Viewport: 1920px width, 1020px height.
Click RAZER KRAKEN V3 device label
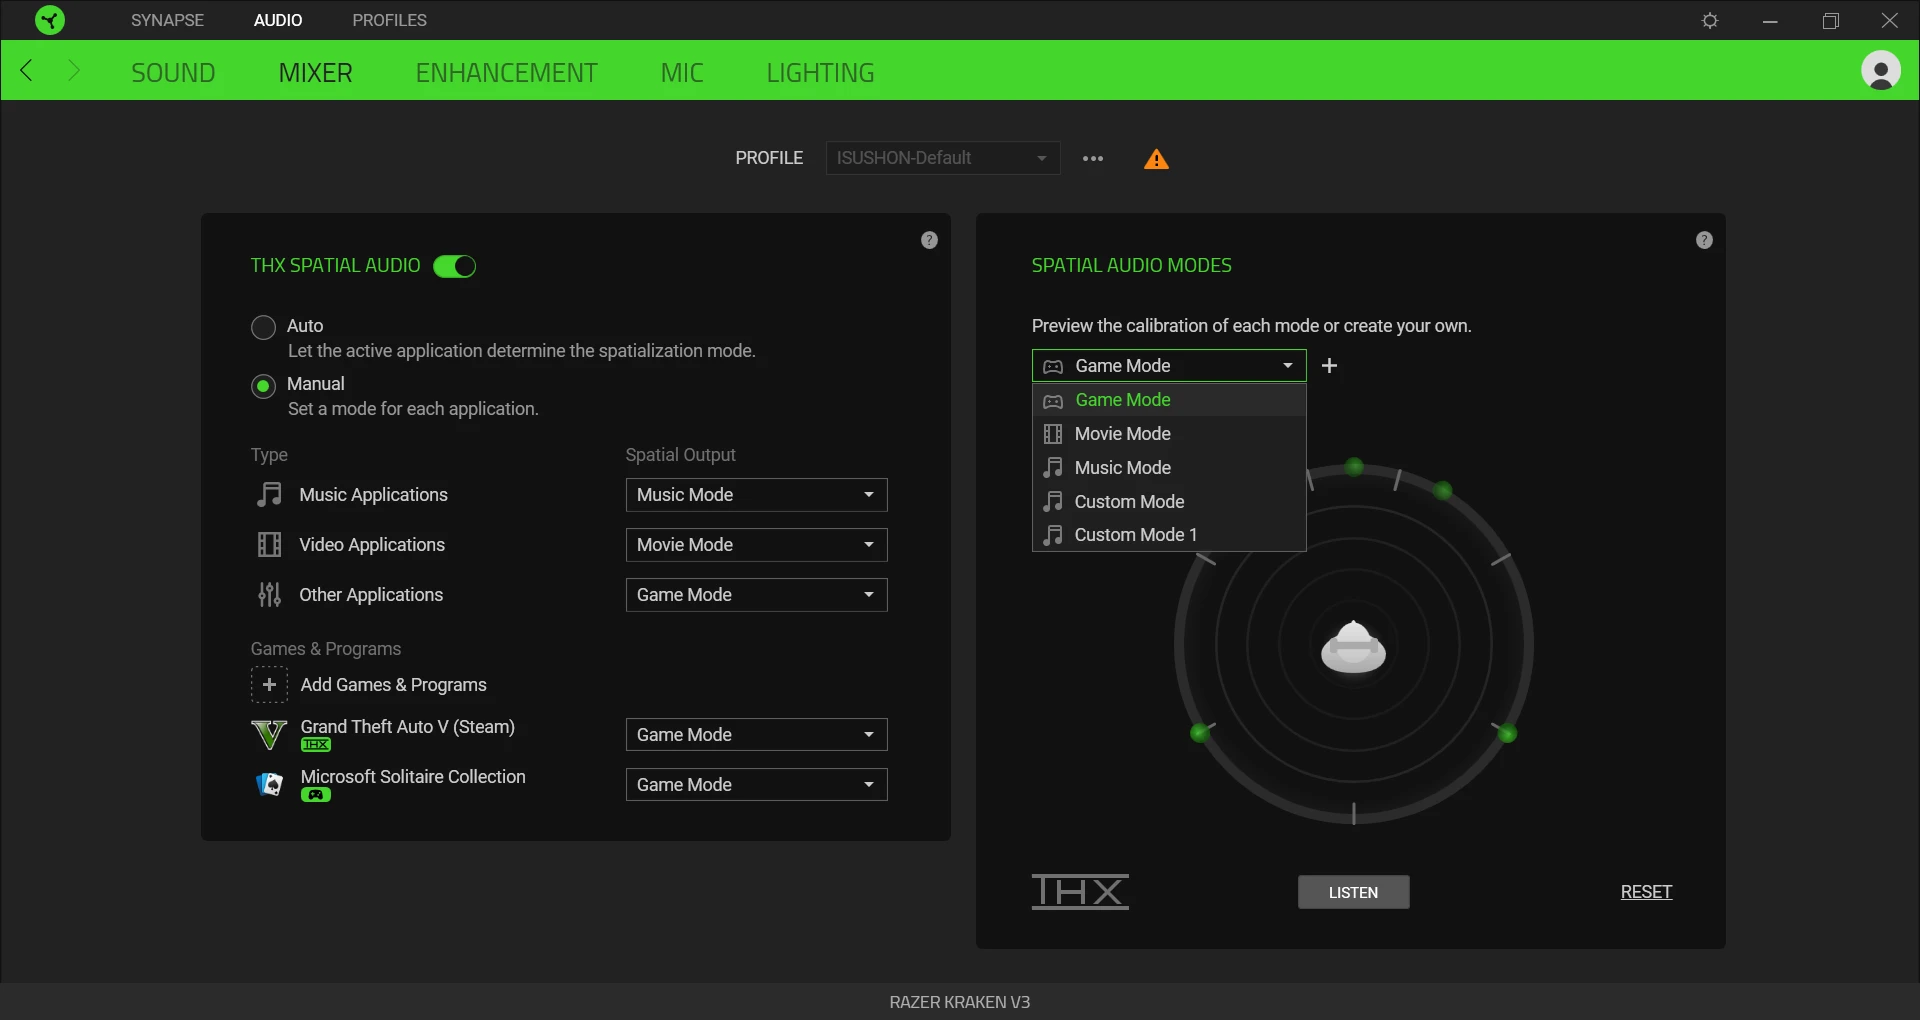point(960,1002)
